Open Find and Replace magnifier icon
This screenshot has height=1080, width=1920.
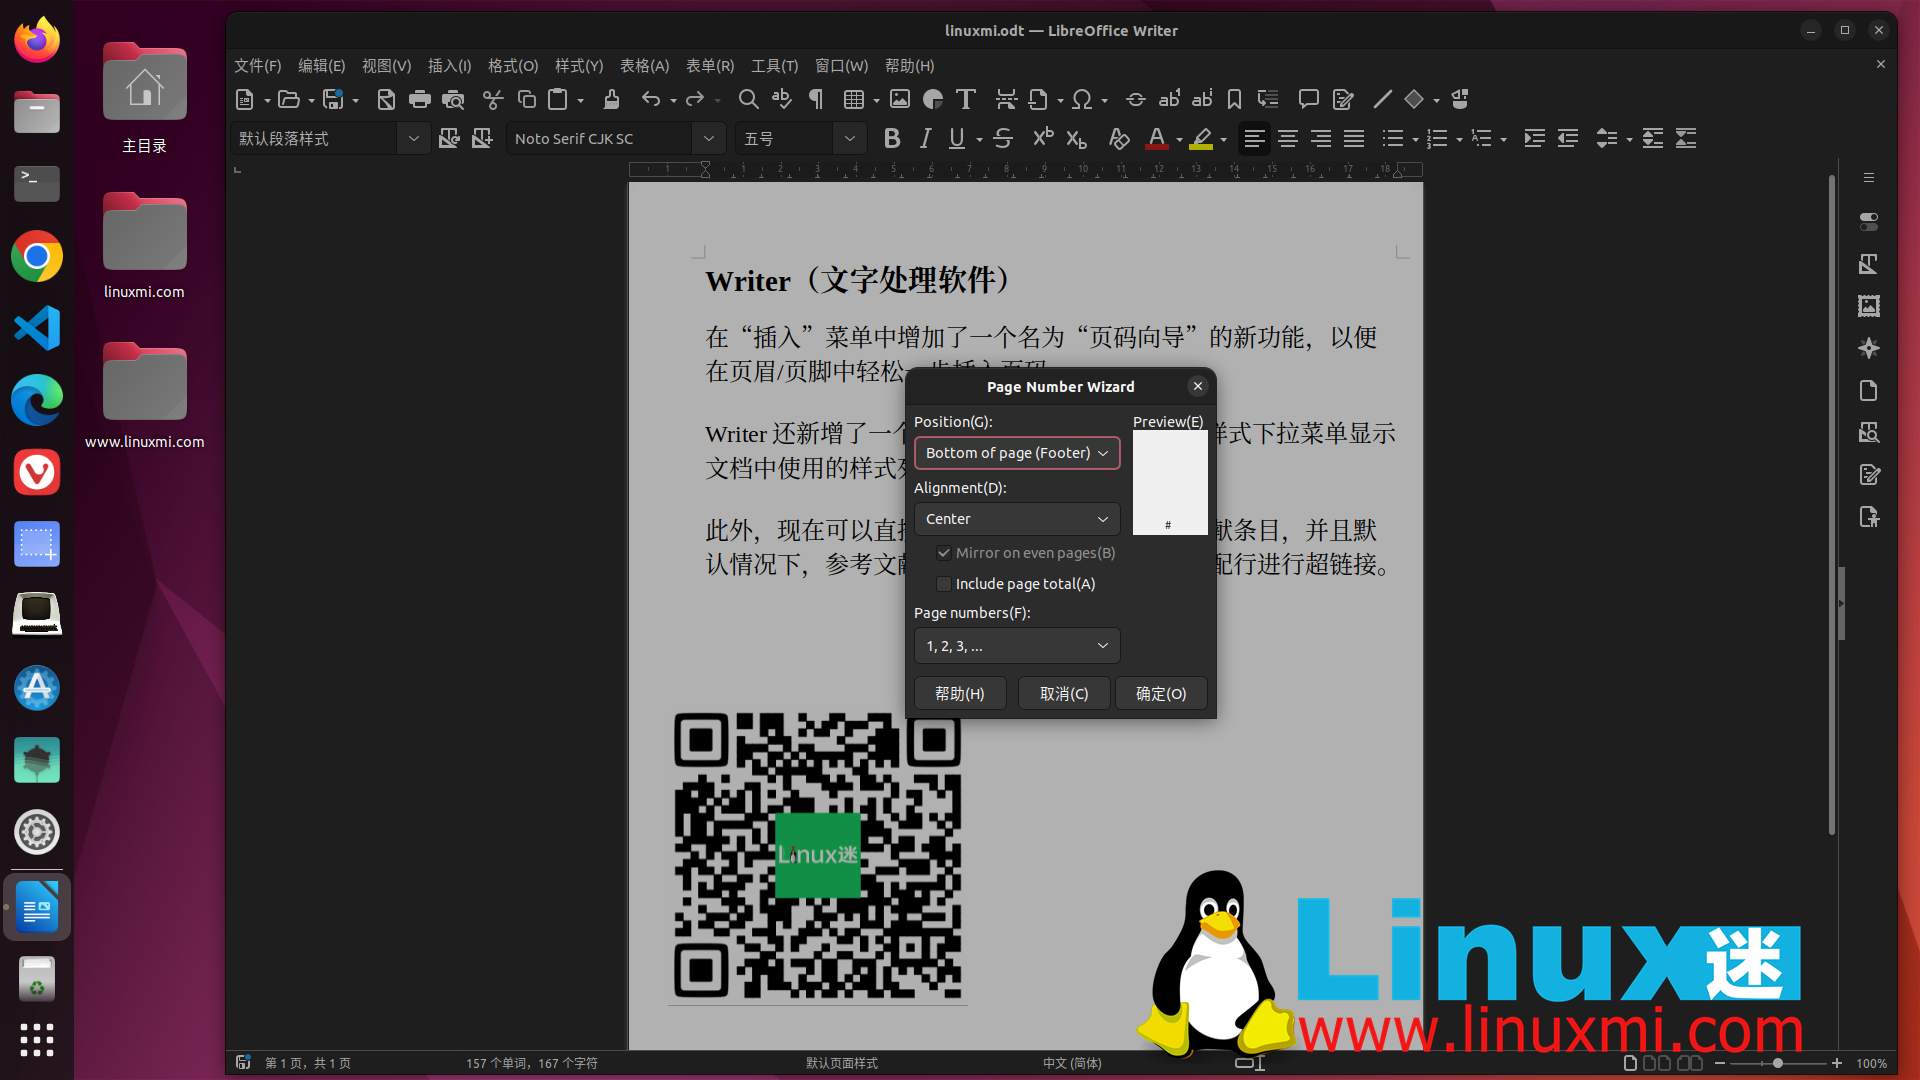tap(748, 99)
